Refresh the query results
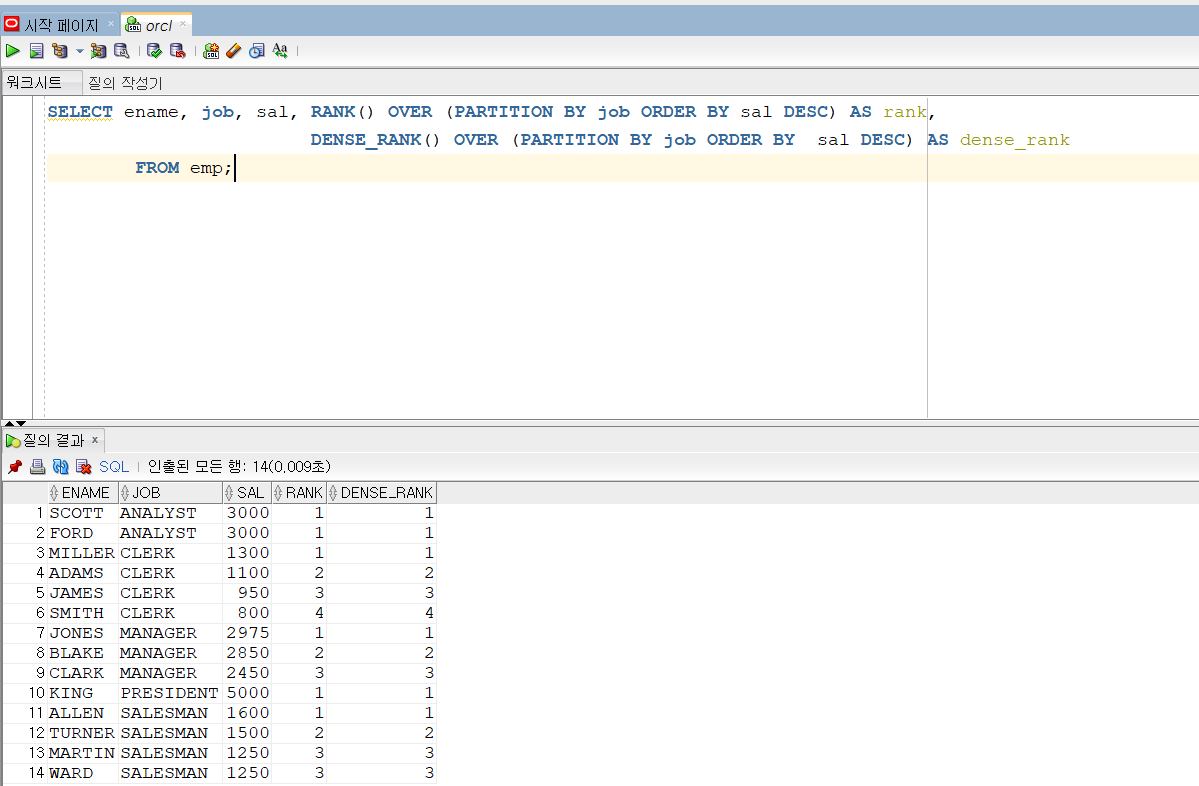 pos(60,466)
